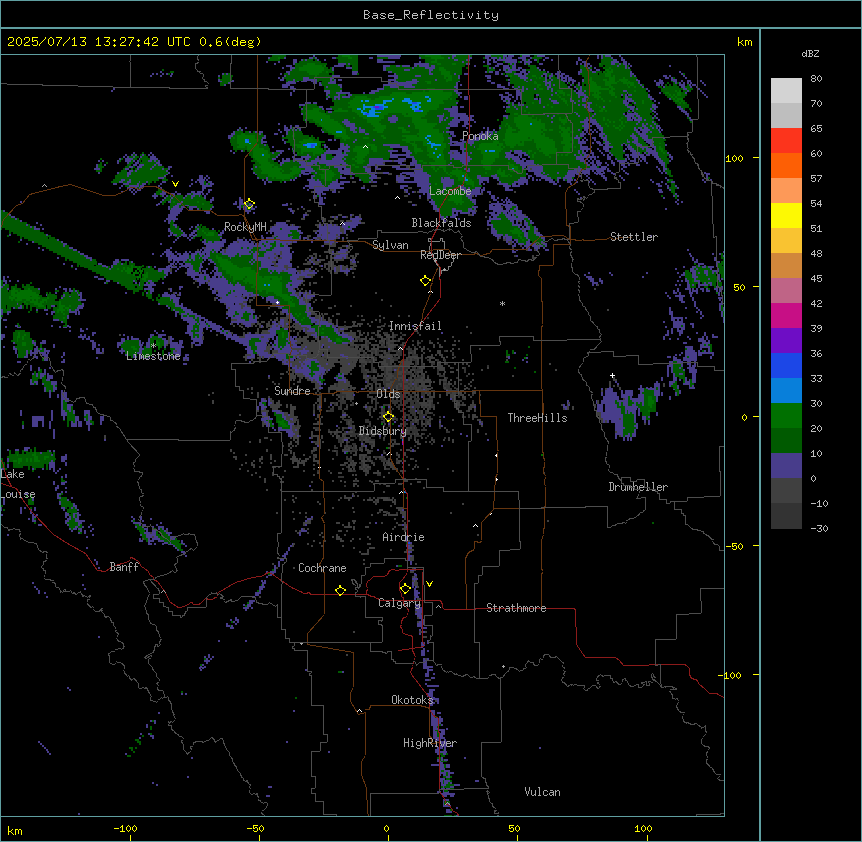Viewport: 862px width, 842px height.
Task: Click the km label at top right
Action: coord(744,42)
